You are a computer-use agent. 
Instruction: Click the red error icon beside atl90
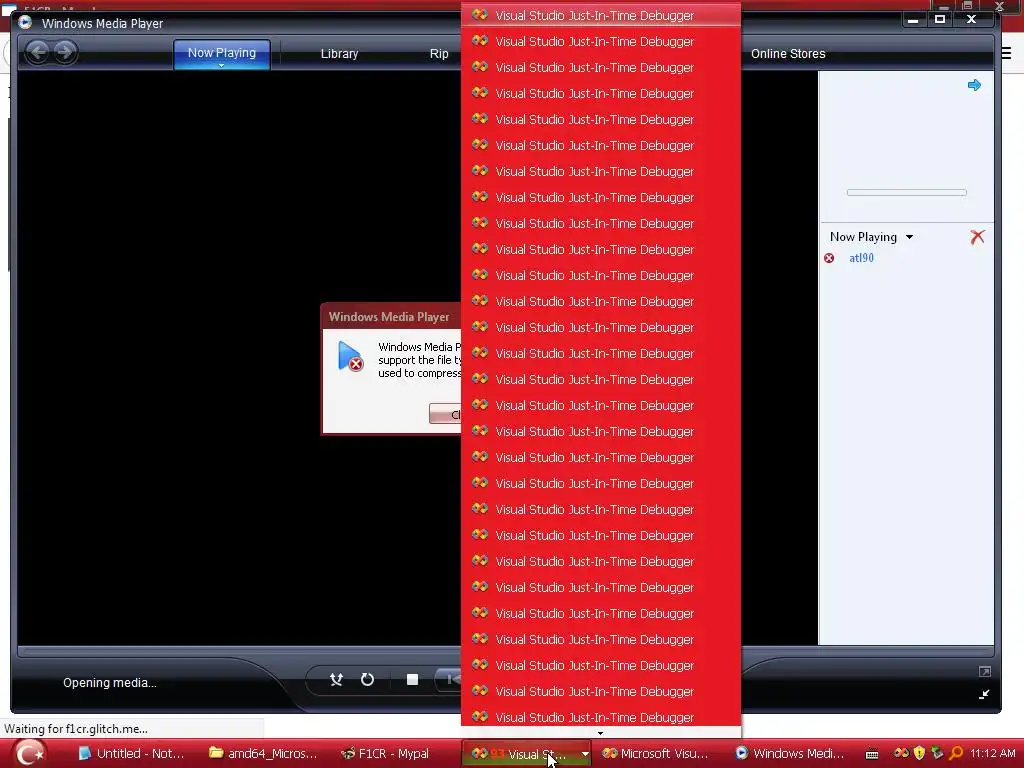pyautogui.click(x=829, y=258)
